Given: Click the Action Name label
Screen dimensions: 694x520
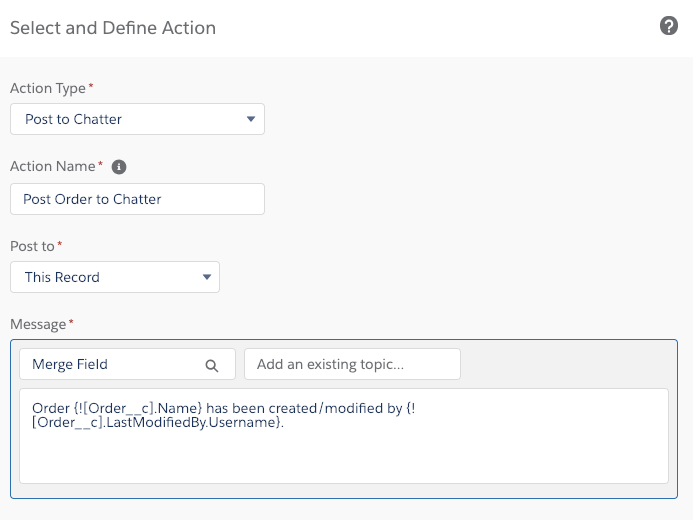Looking at the screenshot, I should point(53,167).
